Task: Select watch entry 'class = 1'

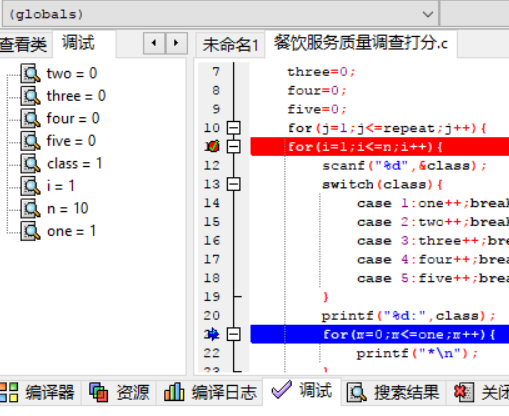Action: pyautogui.click(x=74, y=164)
